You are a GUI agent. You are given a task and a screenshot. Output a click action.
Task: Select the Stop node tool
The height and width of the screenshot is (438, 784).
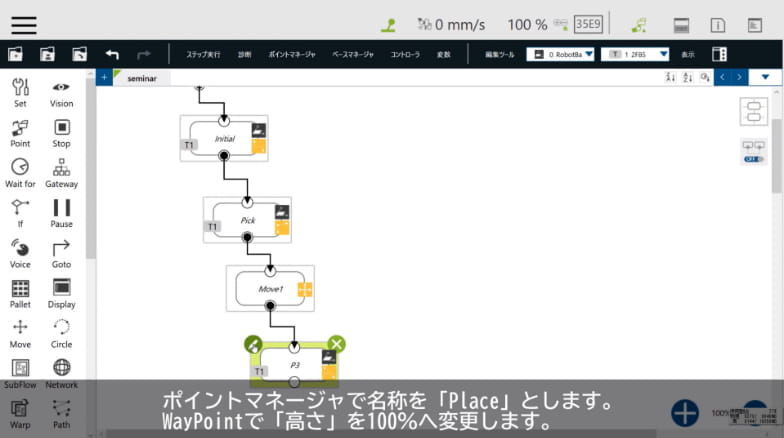click(x=62, y=134)
